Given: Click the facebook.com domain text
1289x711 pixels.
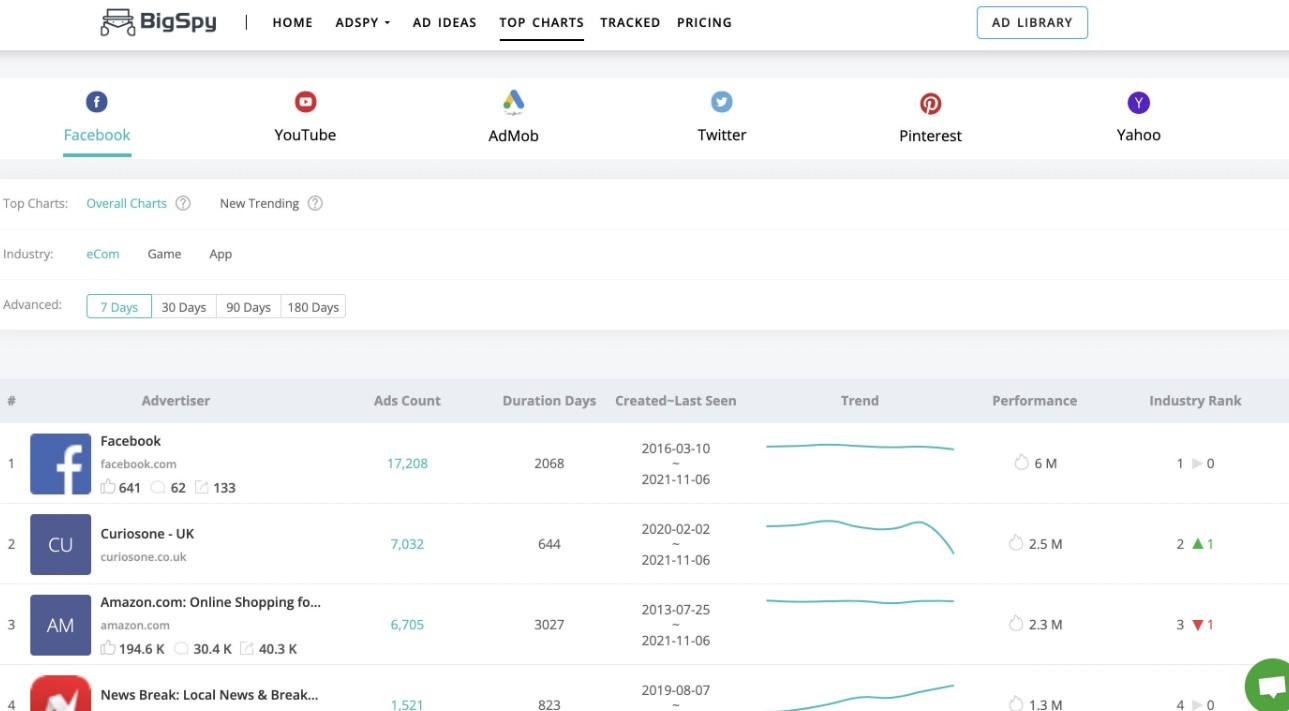Looking at the screenshot, I should (138, 464).
